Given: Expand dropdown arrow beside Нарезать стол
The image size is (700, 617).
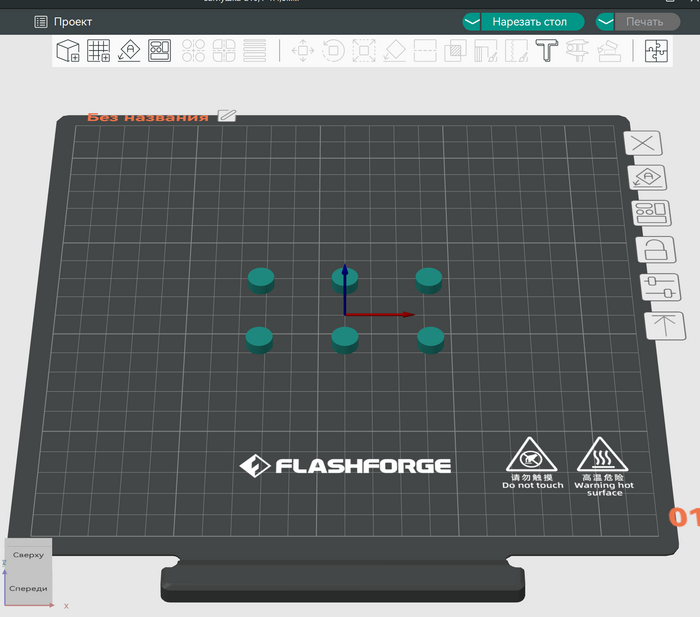Looking at the screenshot, I should pyautogui.click(x=471, y=21).
